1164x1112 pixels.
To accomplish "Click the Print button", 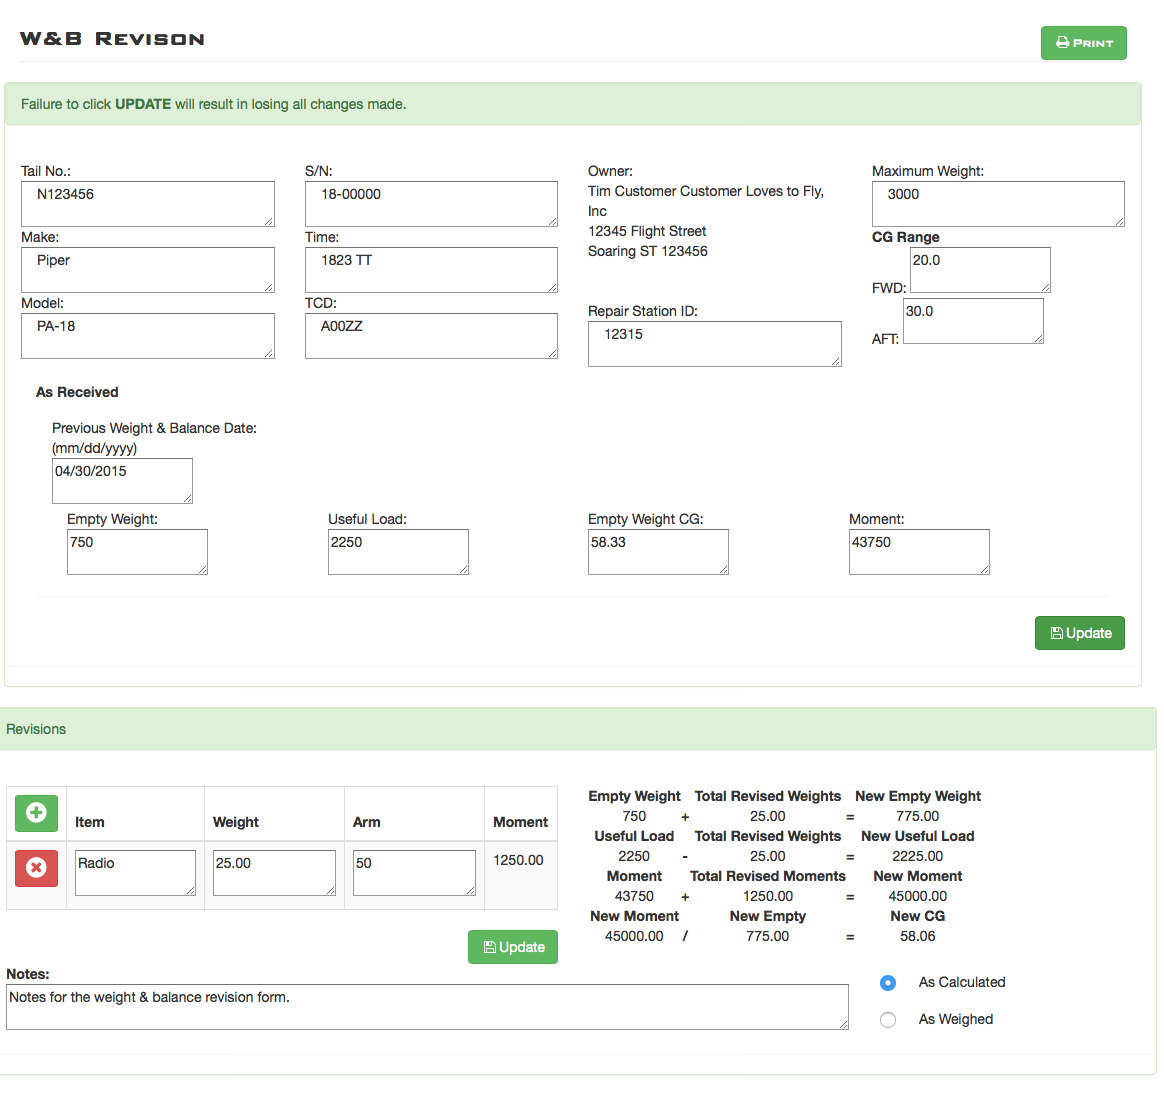I will [1083, 43].
